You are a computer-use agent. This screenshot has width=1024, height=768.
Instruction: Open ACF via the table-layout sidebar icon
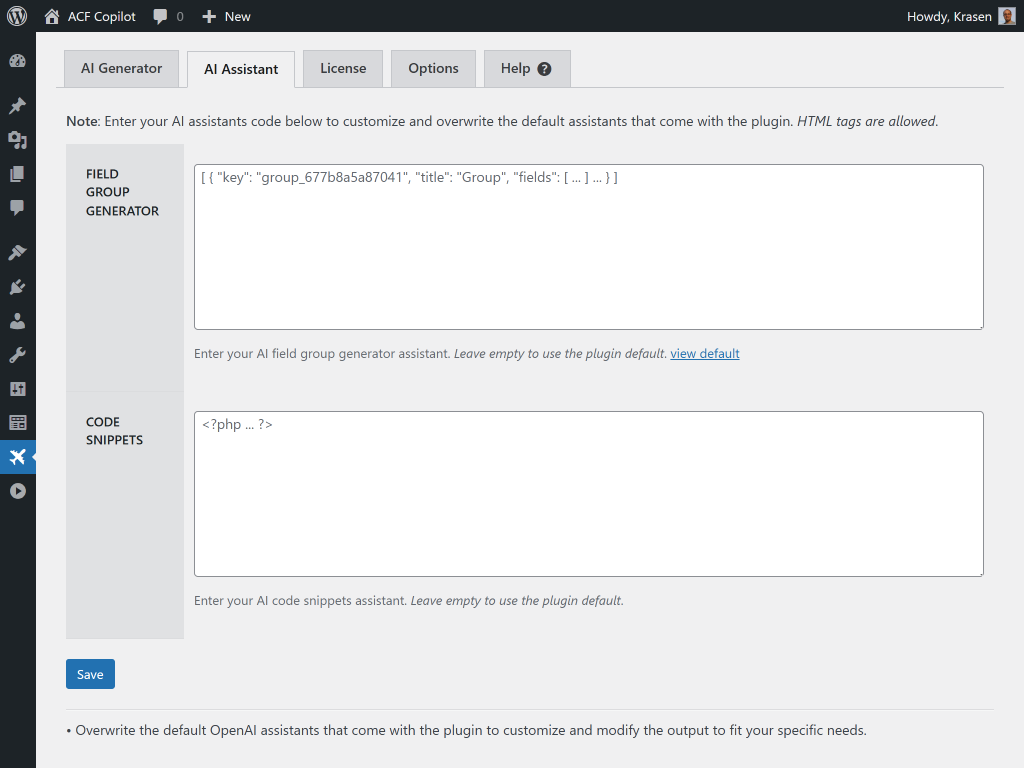point(18,423)
